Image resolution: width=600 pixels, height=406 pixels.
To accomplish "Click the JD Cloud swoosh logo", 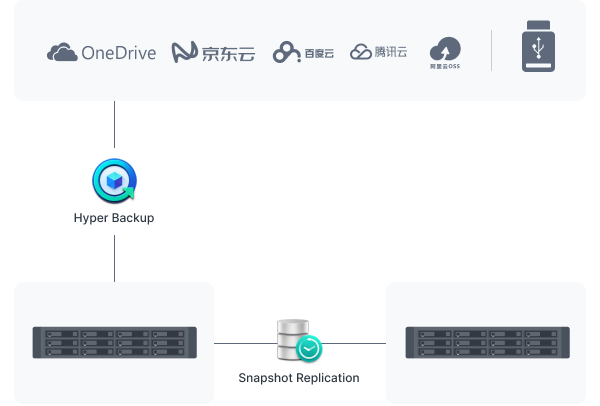I will pos(184,52).
